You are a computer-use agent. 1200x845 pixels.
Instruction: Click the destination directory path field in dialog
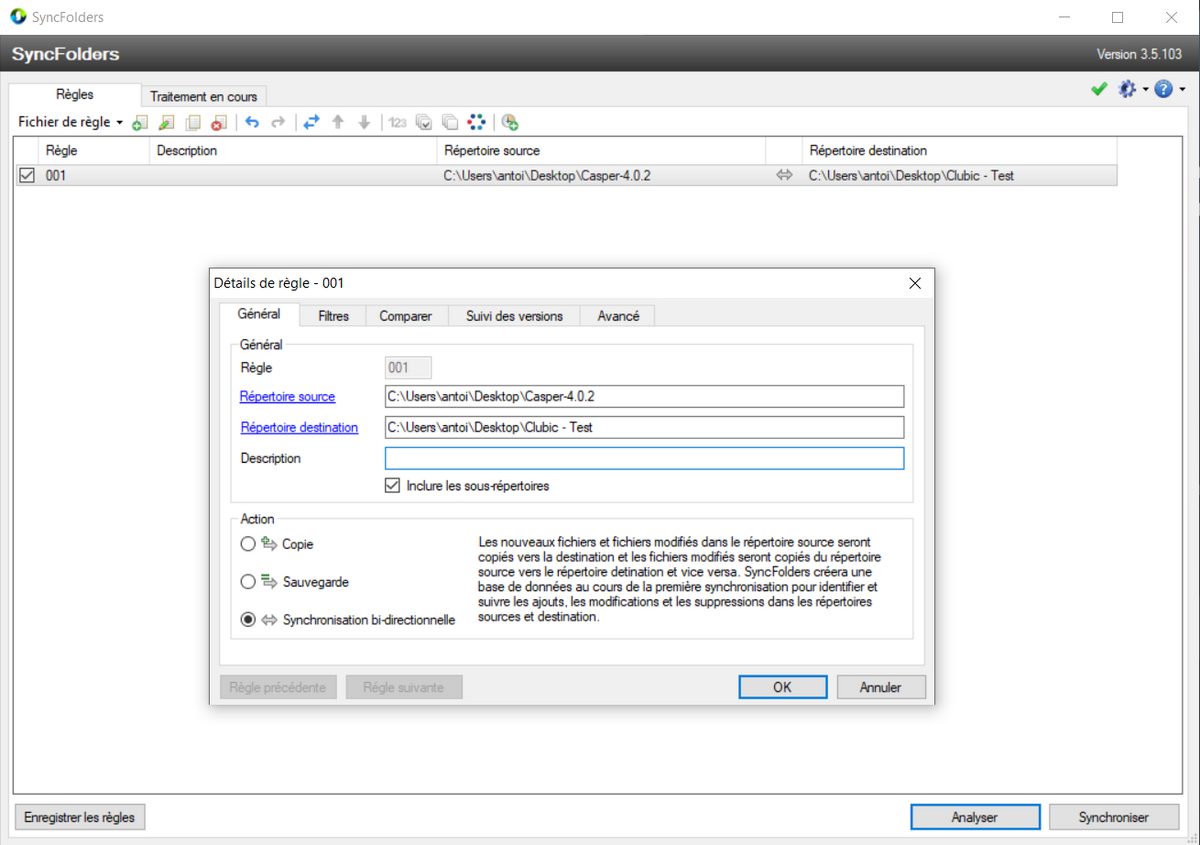click(644, 427)
